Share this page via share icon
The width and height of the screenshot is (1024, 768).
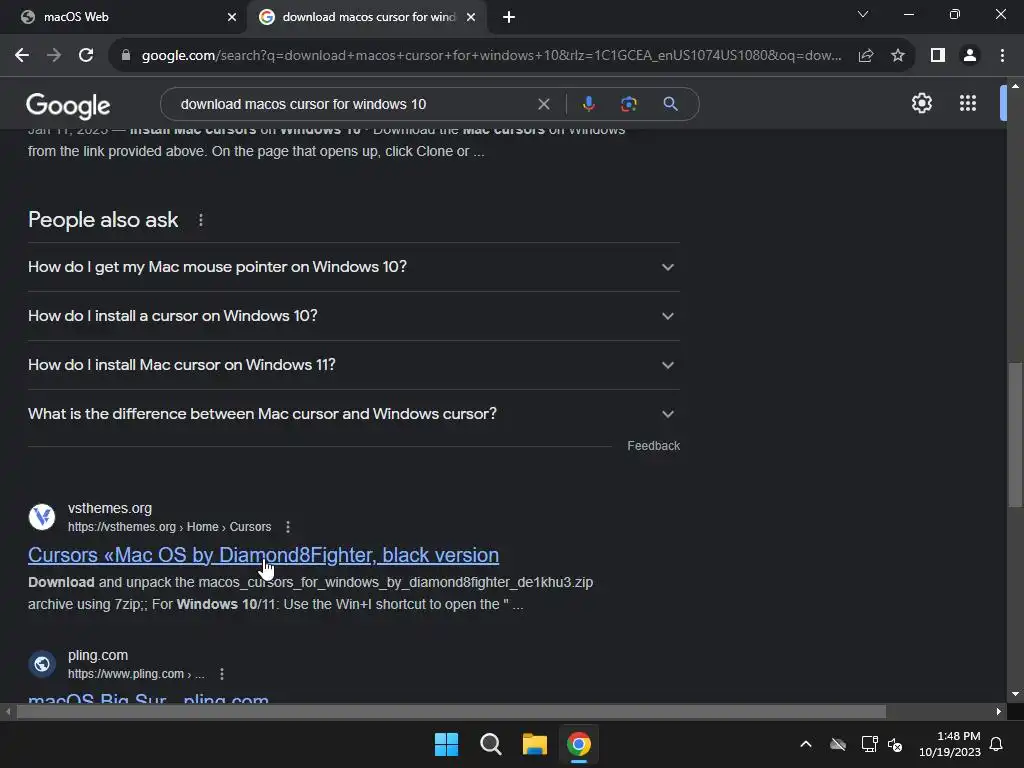click(x=866, y=56)
